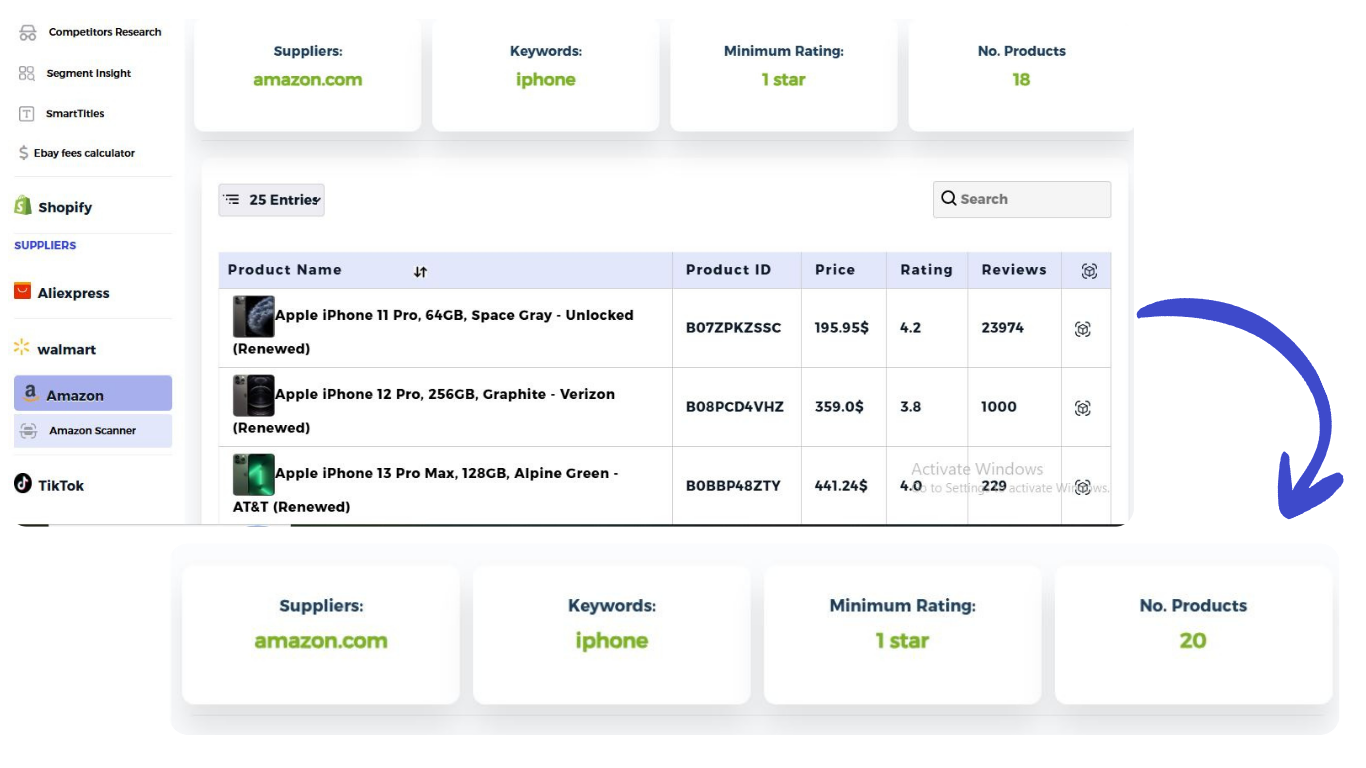Open iPhone 11 Pro product thumbnail
The height and width of the screenshot is (768, 1366).
point(254,316)
